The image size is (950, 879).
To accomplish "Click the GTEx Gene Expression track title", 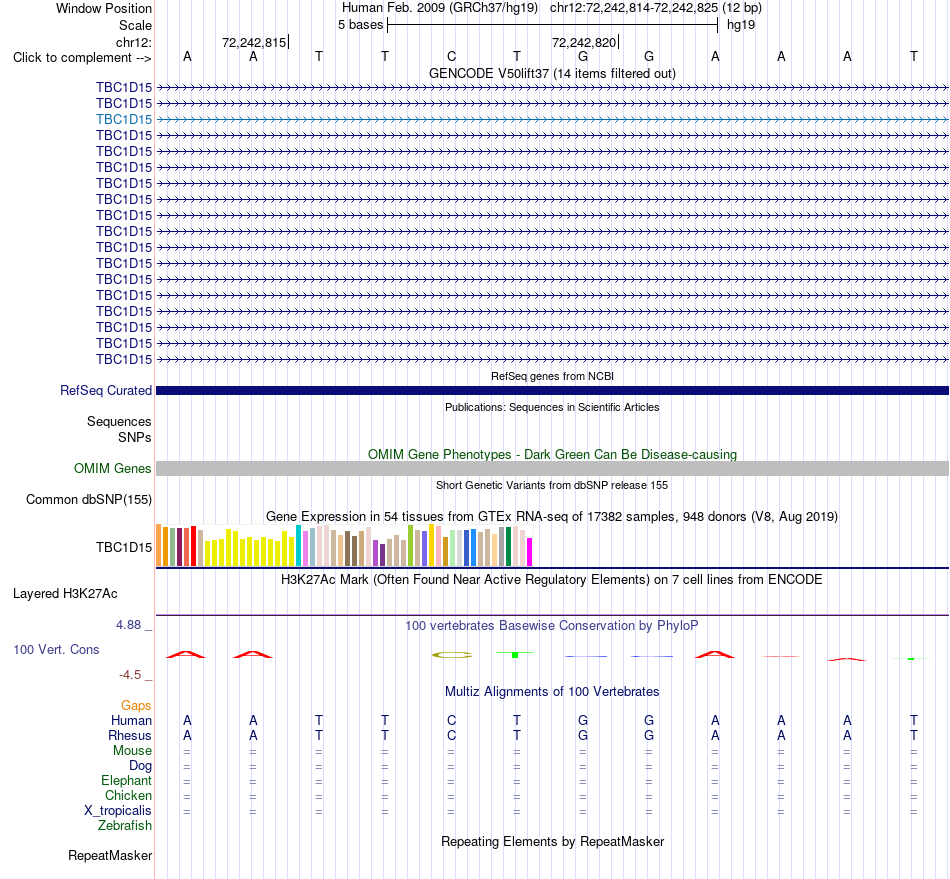I will tap(552, 517).
